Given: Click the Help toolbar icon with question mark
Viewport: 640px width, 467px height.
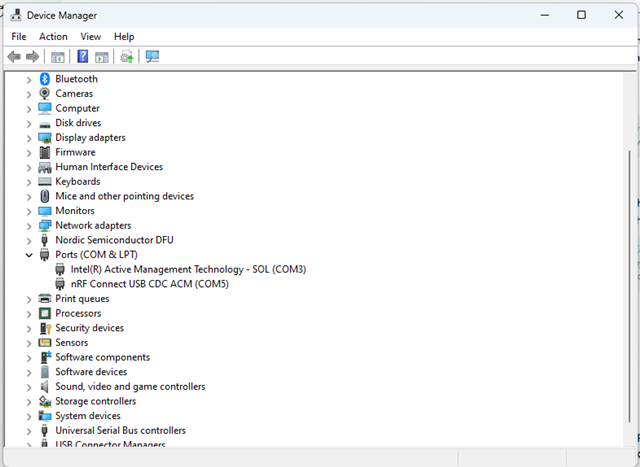Looking at the screenshot, I should tap(83, 57).
